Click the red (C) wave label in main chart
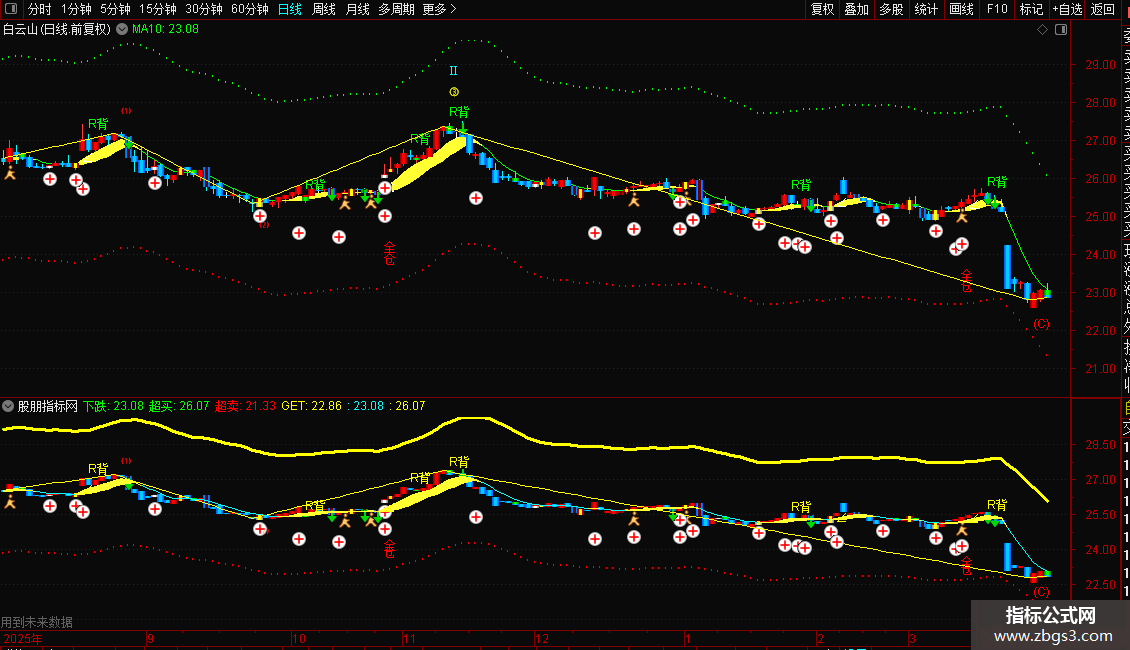This screenshot has width=1130, height=650. click(x=1041, y=324)
